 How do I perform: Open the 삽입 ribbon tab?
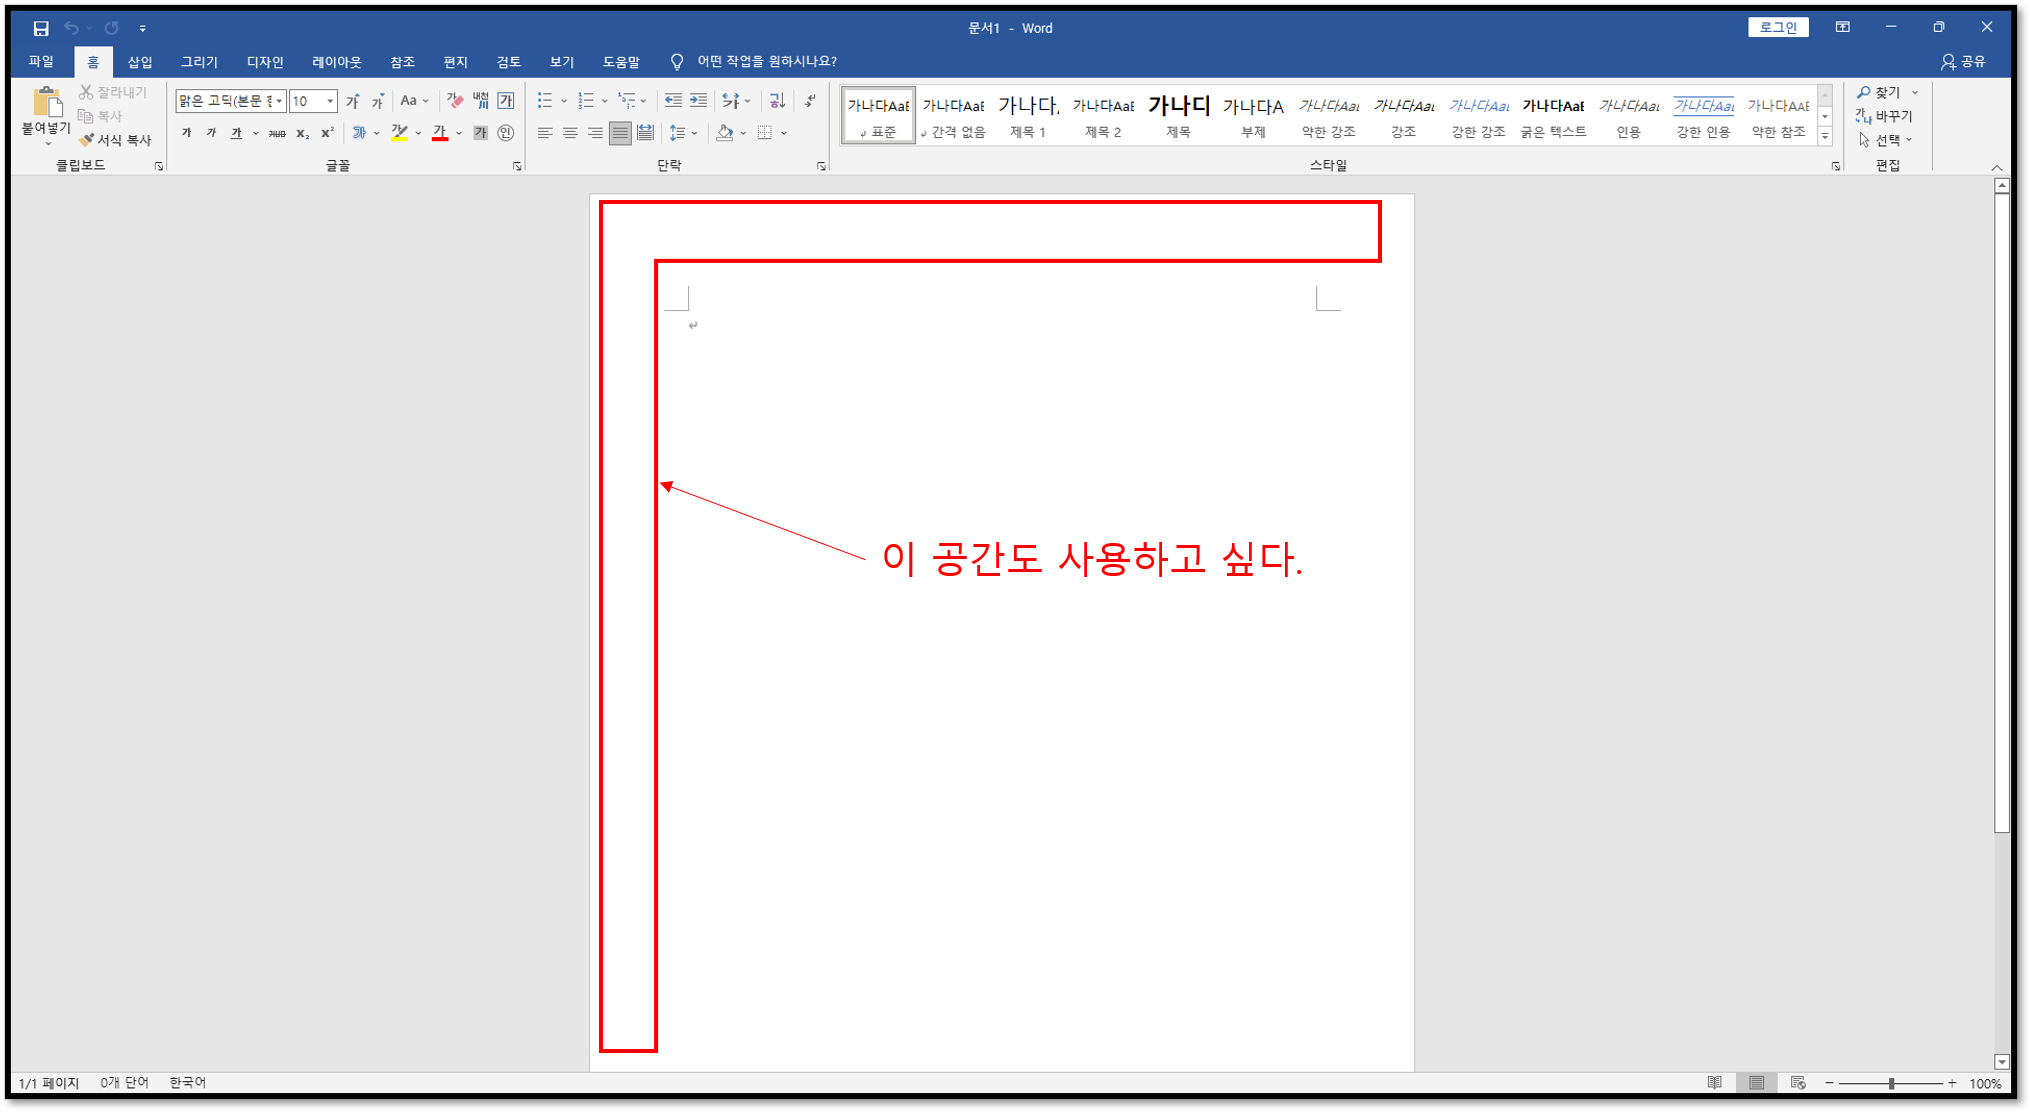(x=140, y=62)
